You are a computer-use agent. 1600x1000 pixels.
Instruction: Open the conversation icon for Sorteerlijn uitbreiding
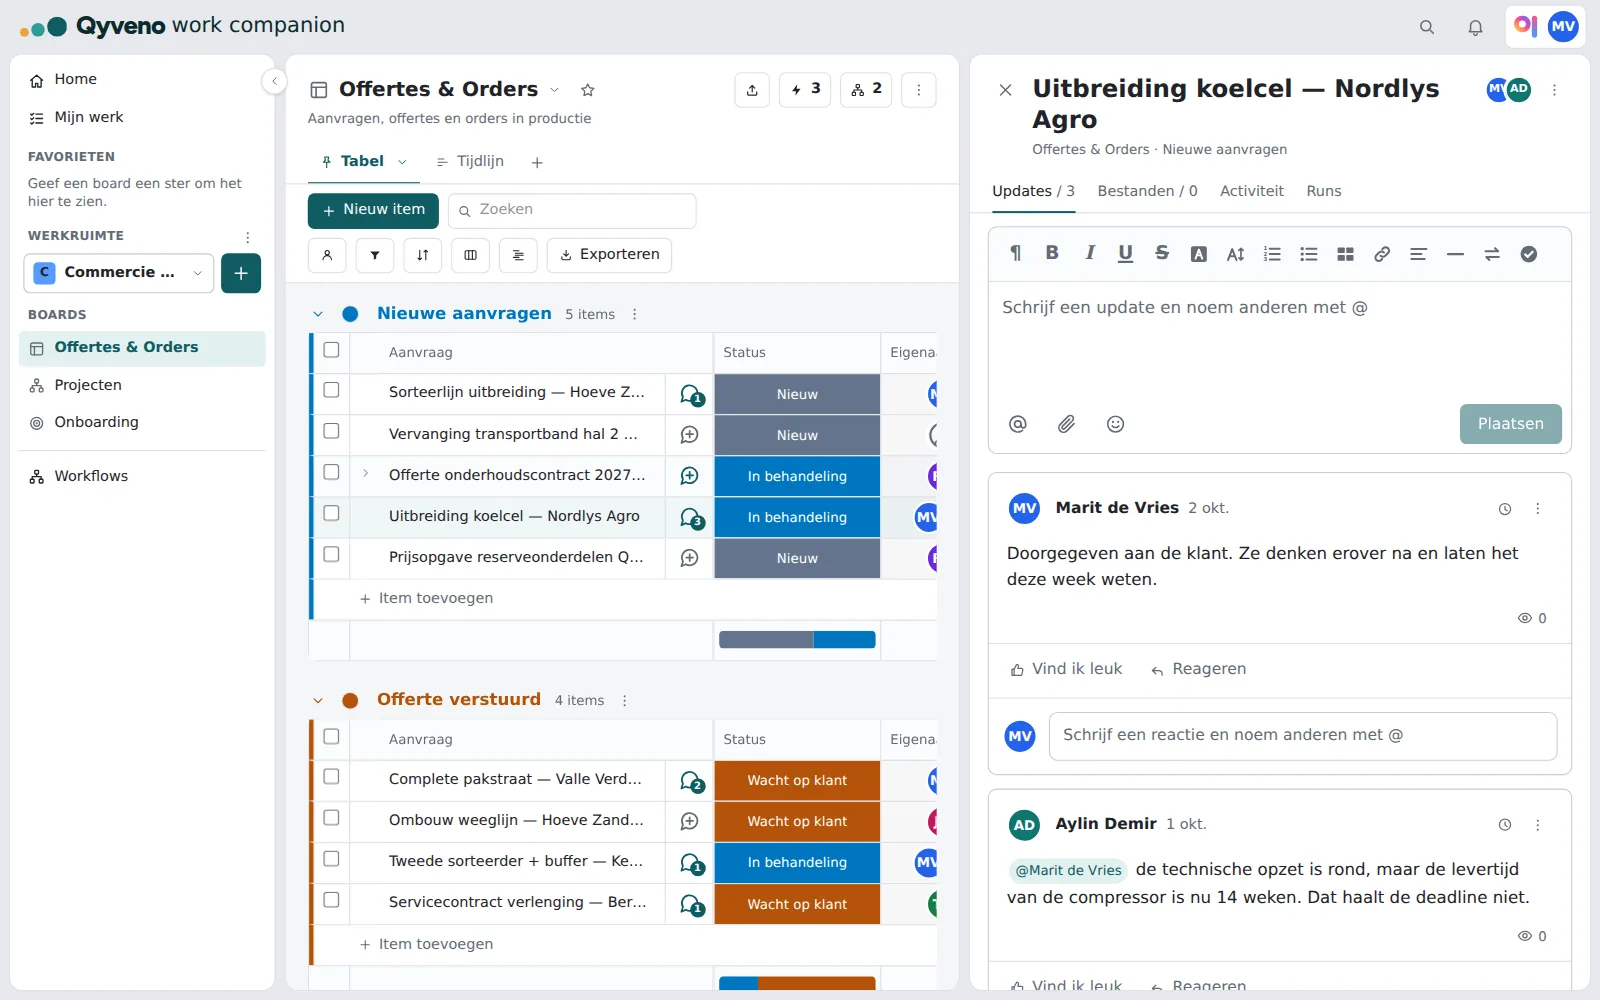(x=691, y=395)
